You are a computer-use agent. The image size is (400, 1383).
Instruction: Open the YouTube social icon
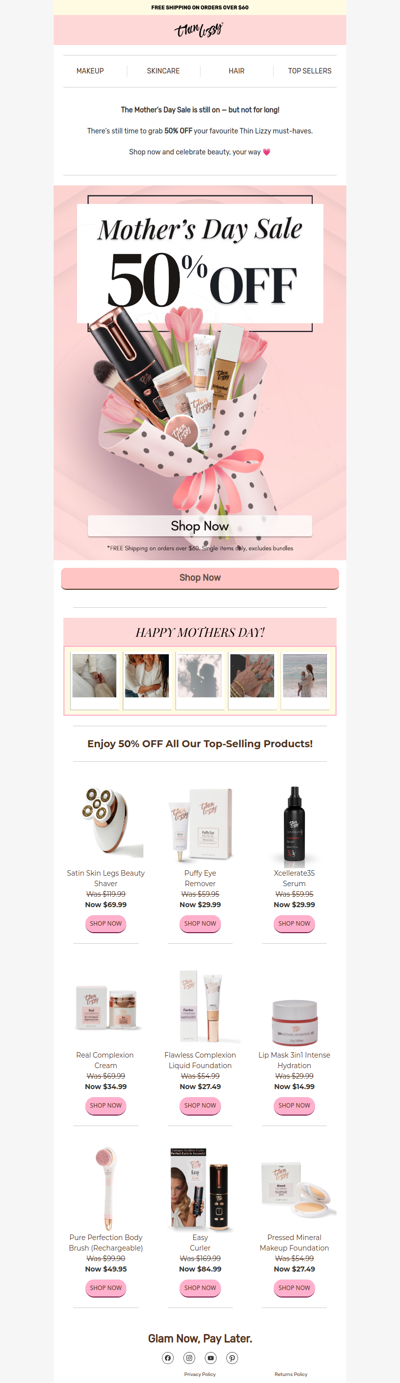pos(211,1358)
